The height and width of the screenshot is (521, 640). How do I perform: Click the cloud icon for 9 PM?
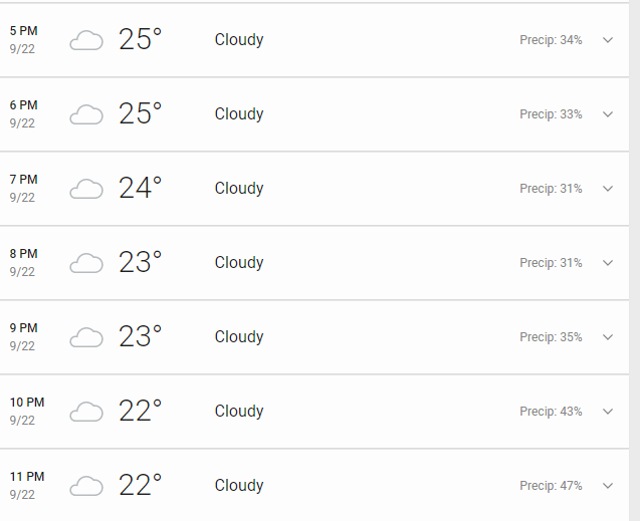pos(86,337)
